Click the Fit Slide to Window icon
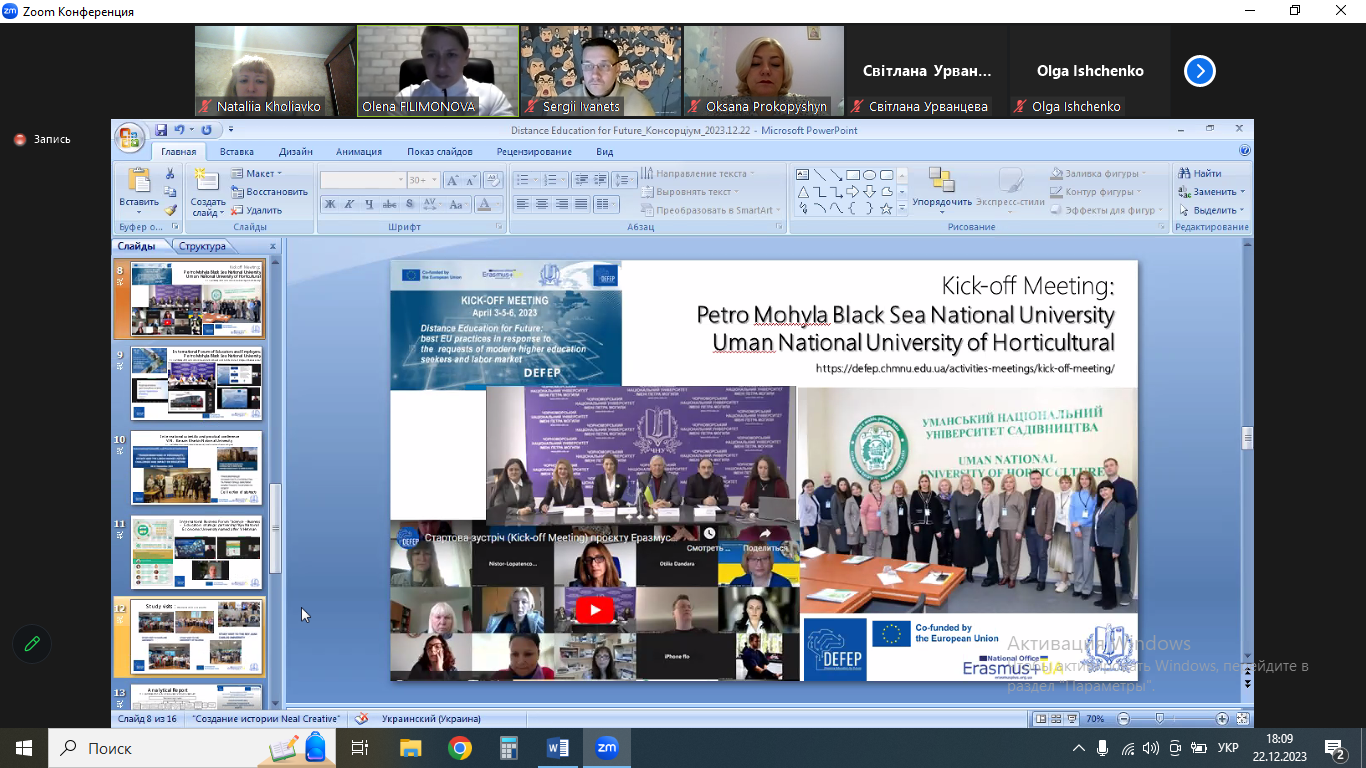 (x=1243, y=718)
